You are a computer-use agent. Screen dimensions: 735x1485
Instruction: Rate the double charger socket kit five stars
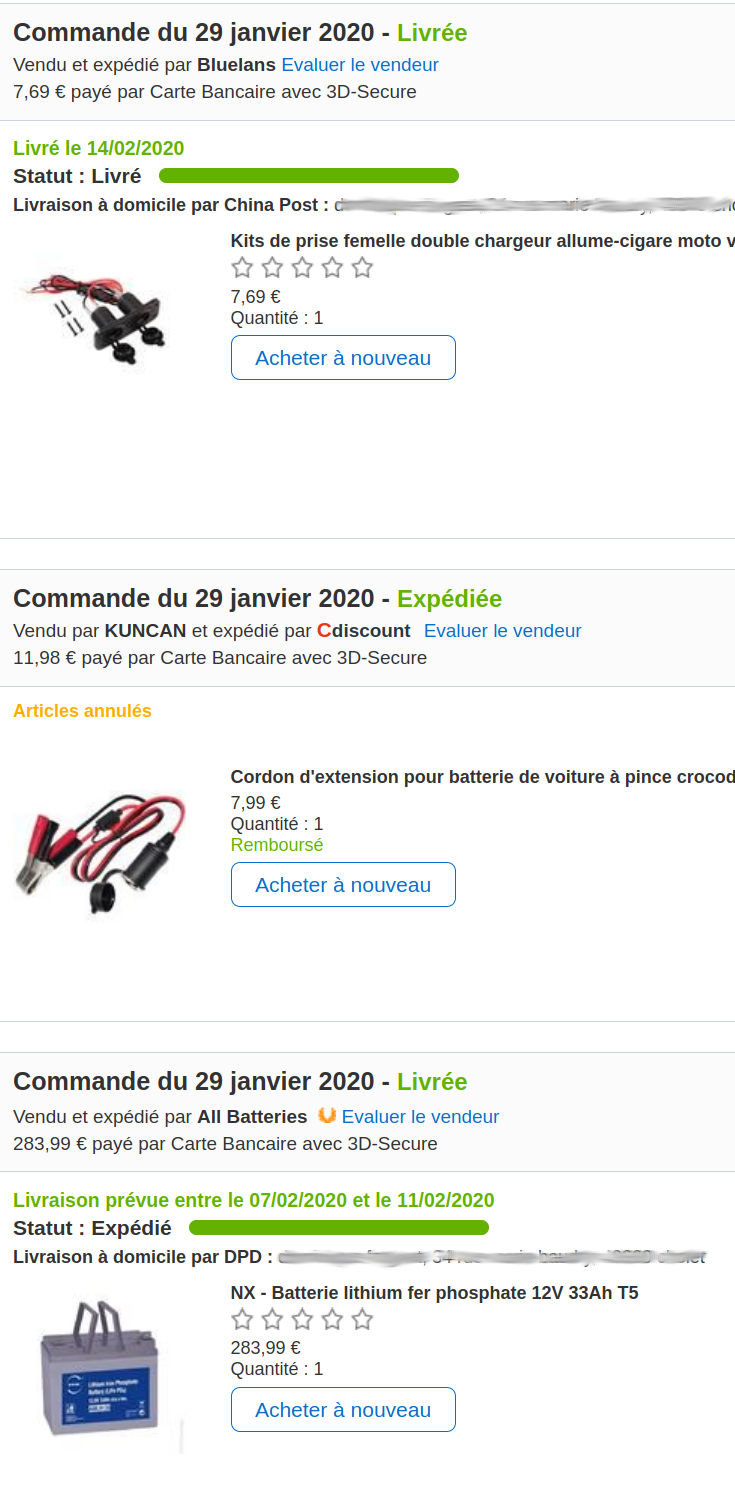click(362, 268)
